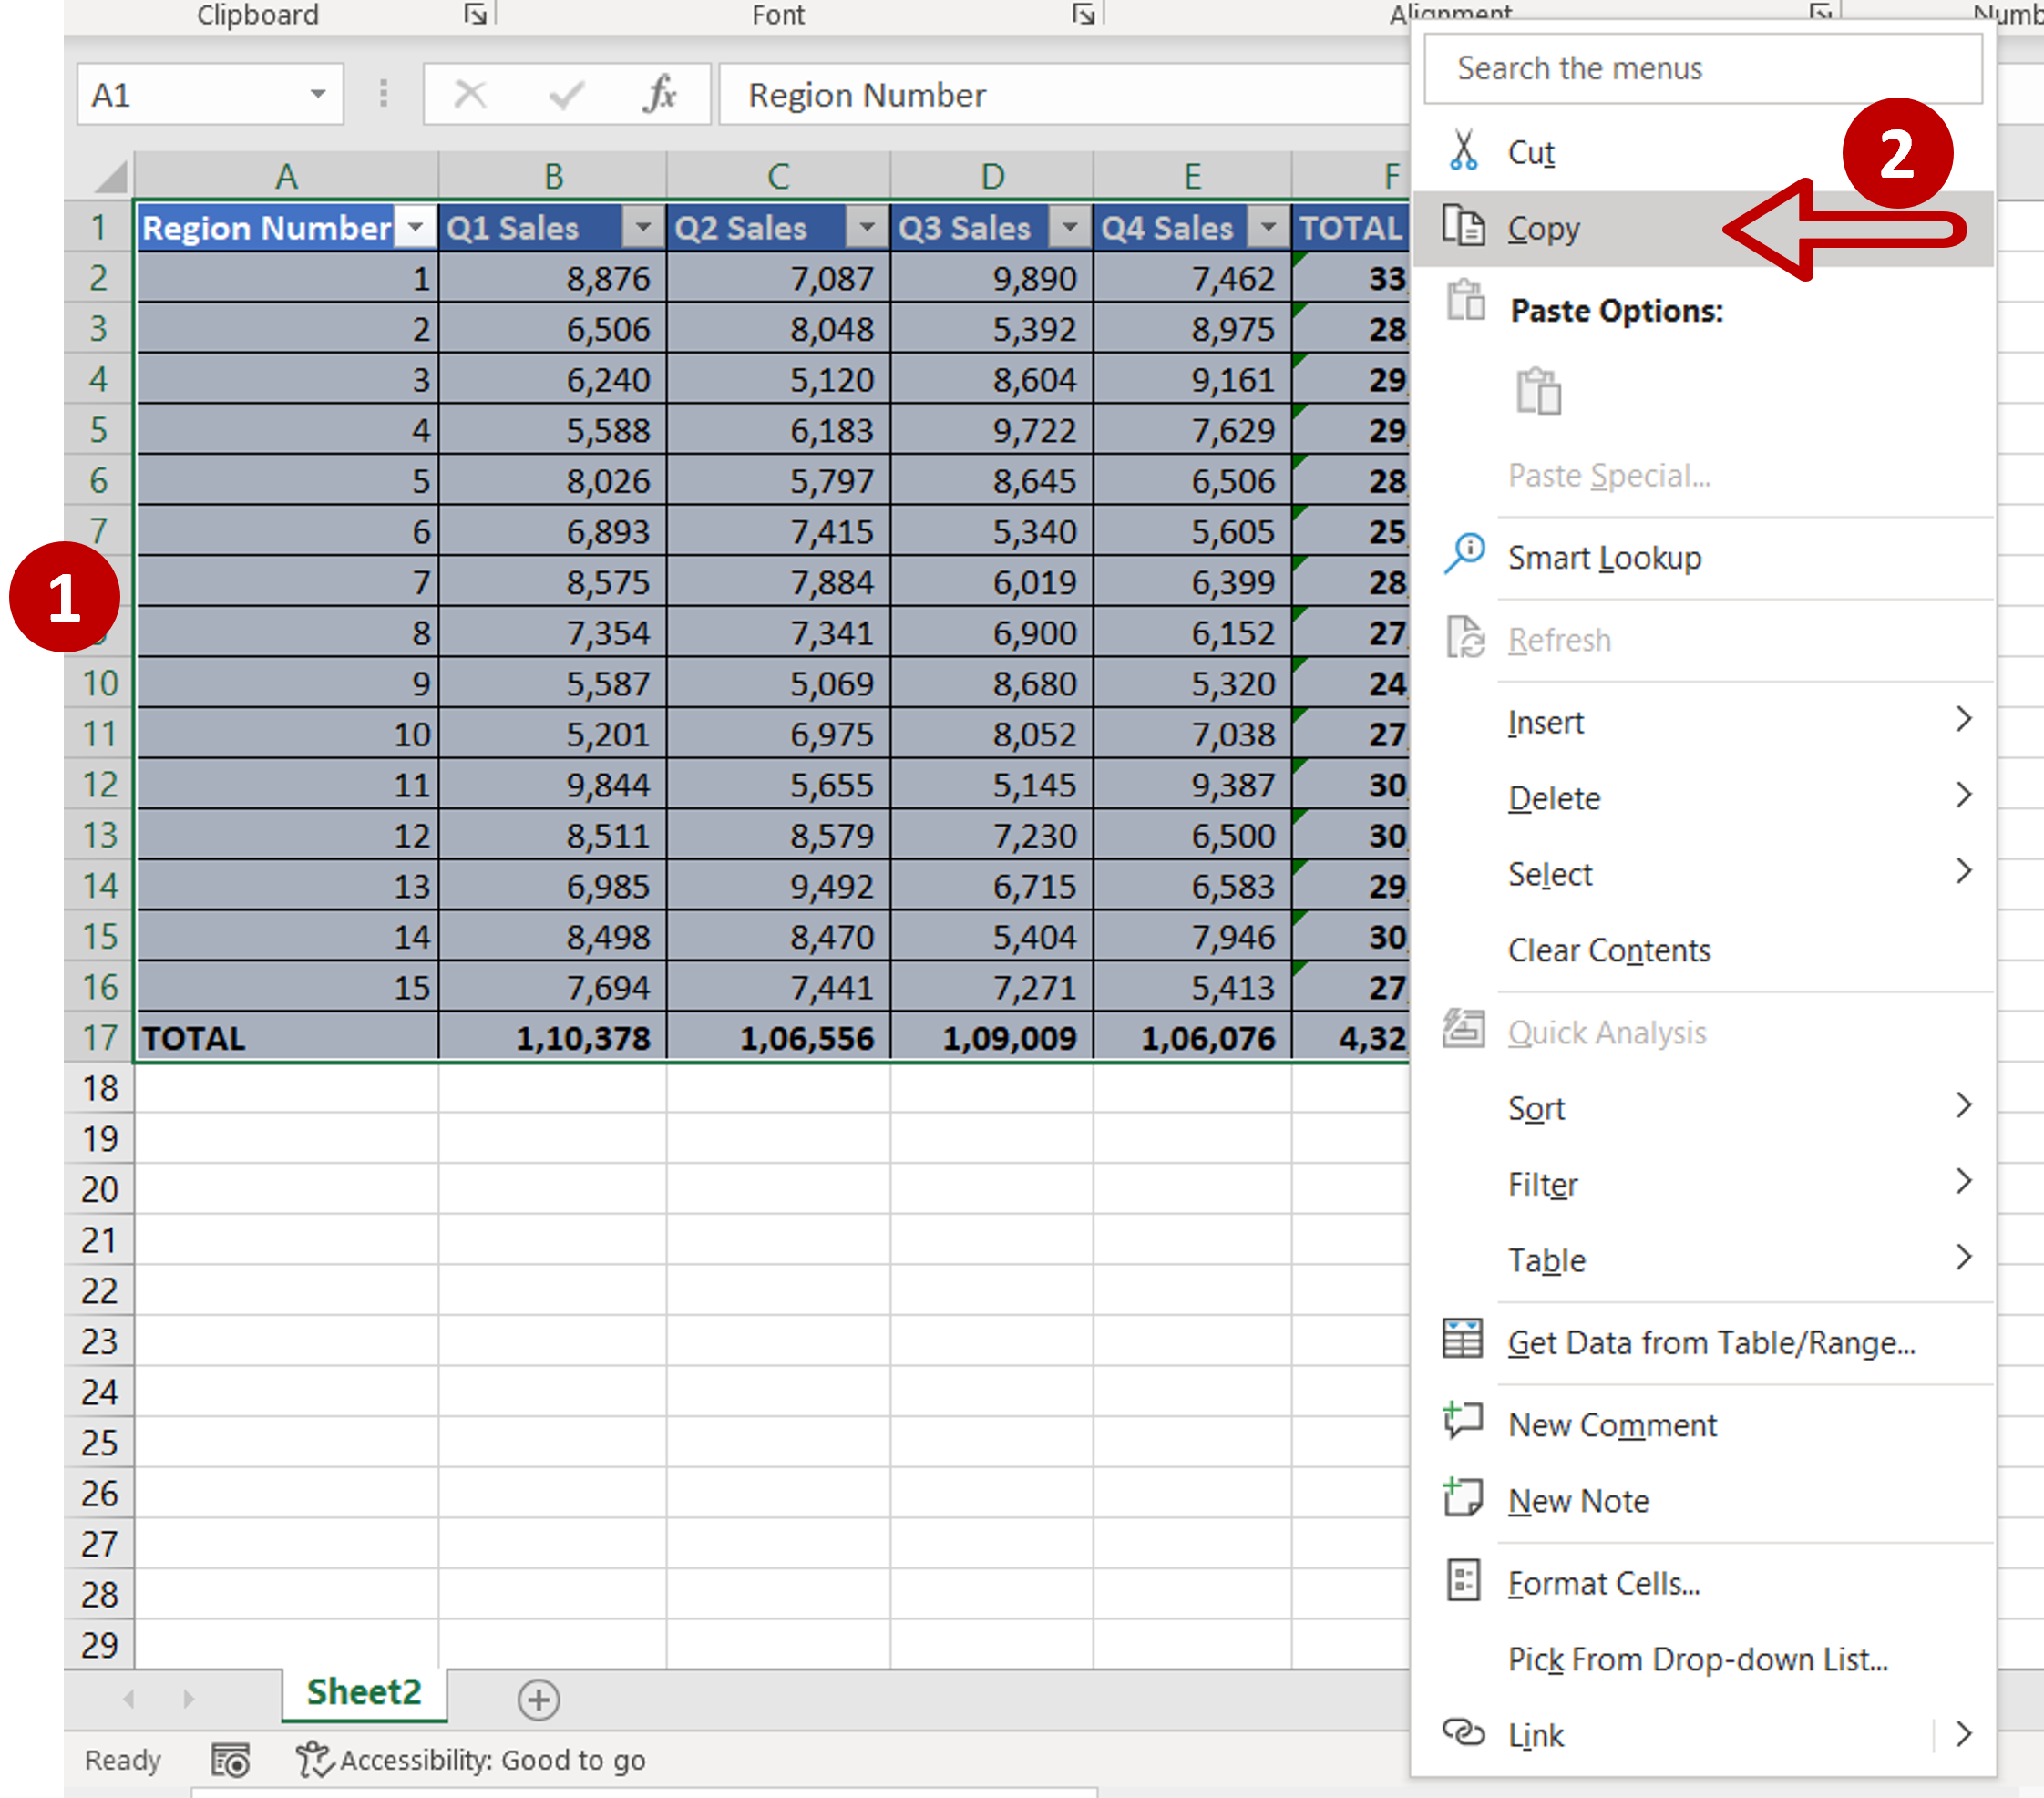Click the Accessibility checker icon in status bar
This screenshot has width=2044, height=1798.
click(x=314, y=1760)
